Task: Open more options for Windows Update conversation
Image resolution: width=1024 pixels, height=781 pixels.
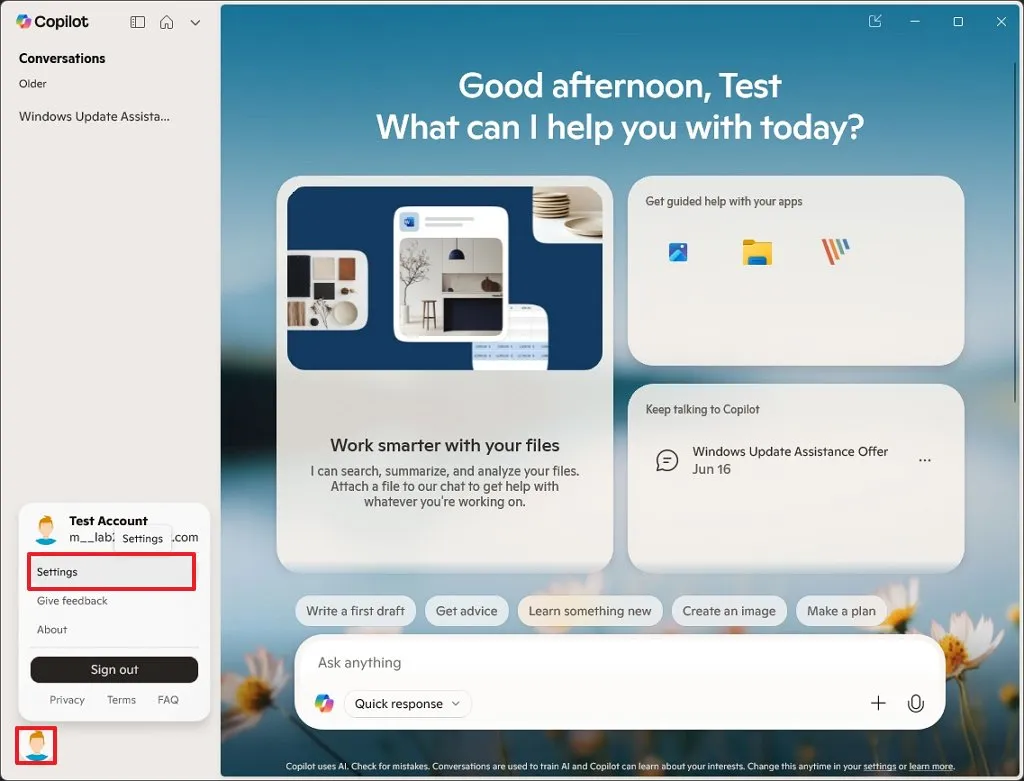Action: (x=925, y=460)
